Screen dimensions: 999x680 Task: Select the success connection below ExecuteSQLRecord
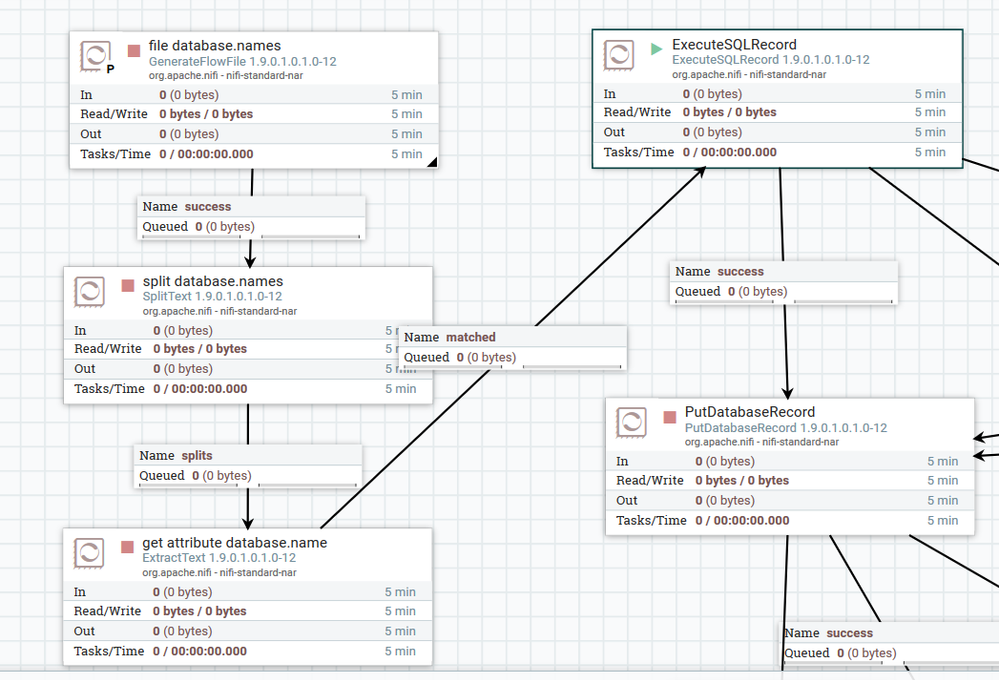[x=784, y=282]
